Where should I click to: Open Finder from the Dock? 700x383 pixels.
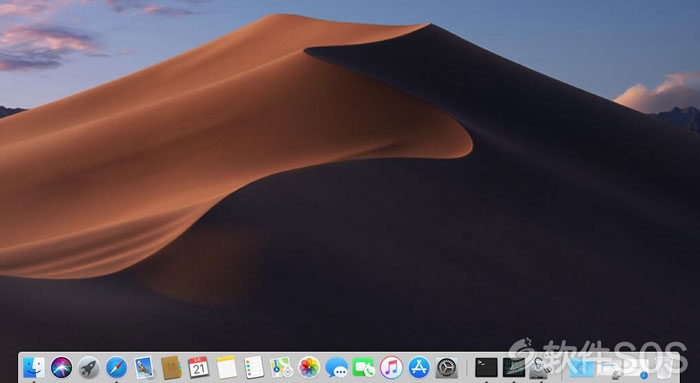click(34, 367)
